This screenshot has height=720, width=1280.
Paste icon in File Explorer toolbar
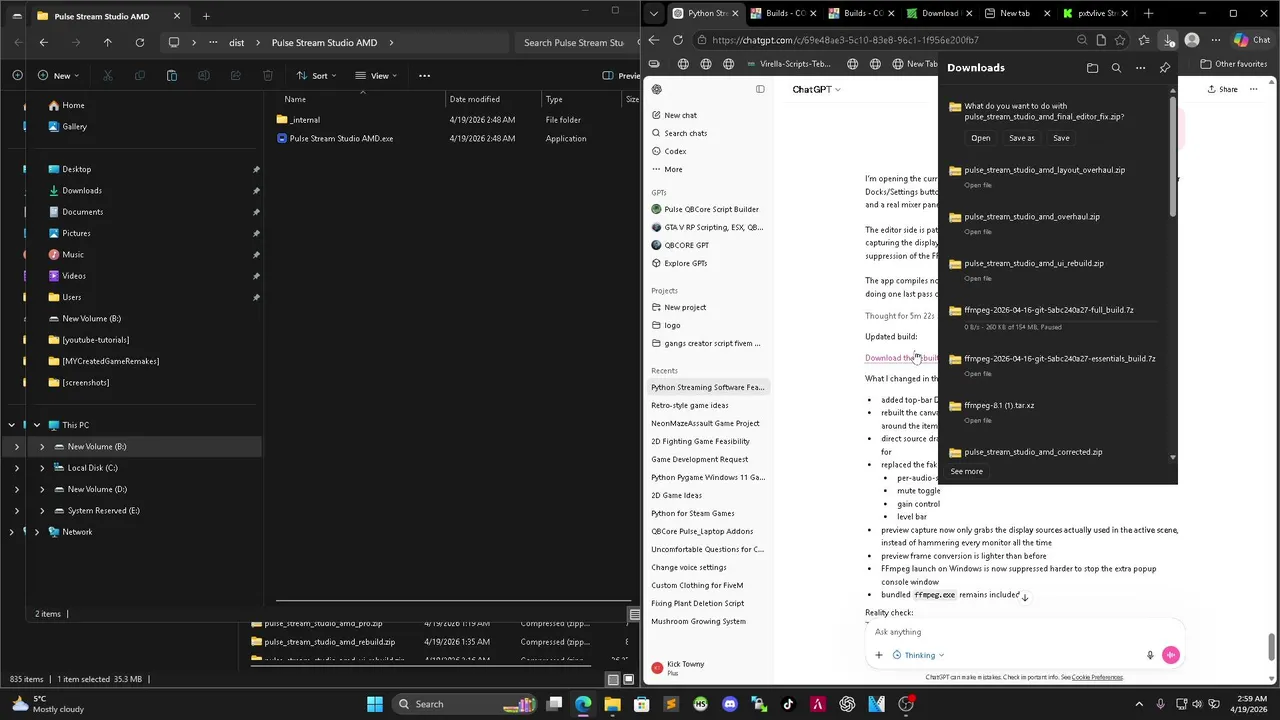(x=172, y=76)
